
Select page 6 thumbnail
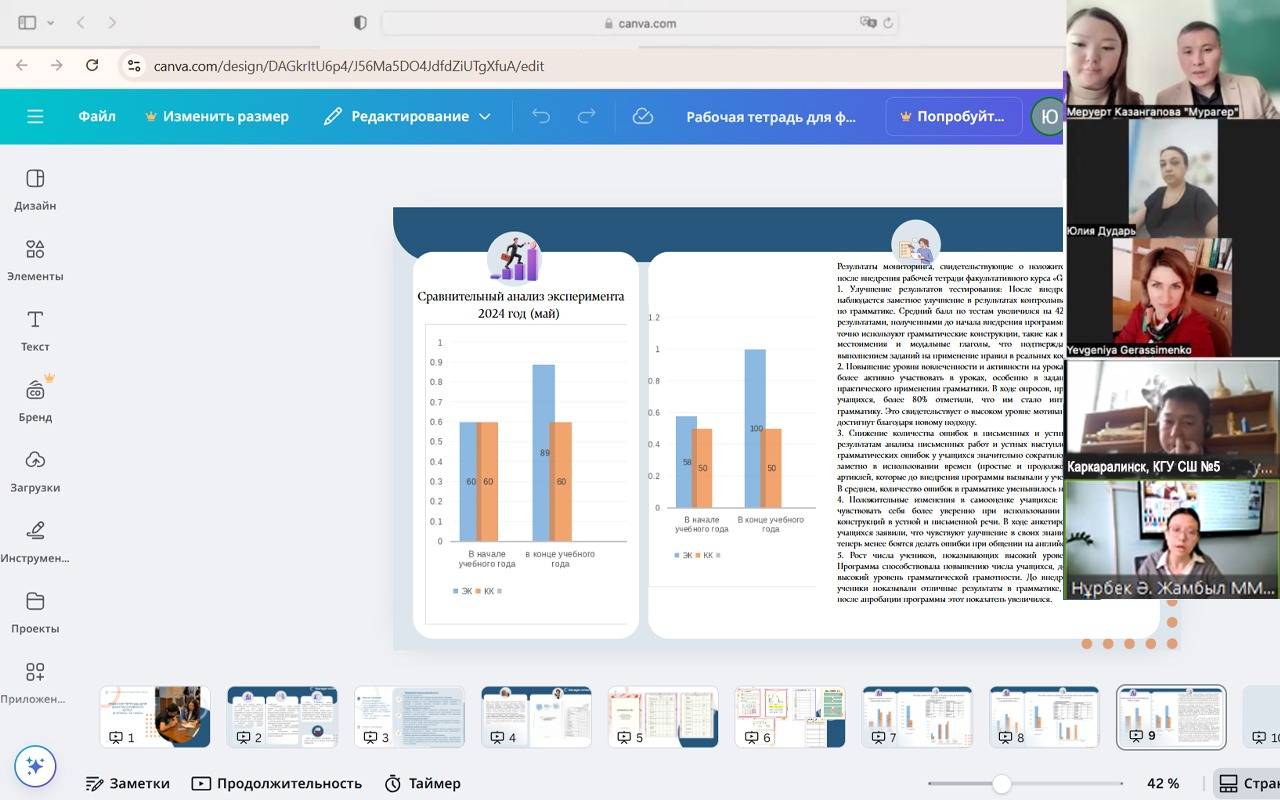(790, 717)
